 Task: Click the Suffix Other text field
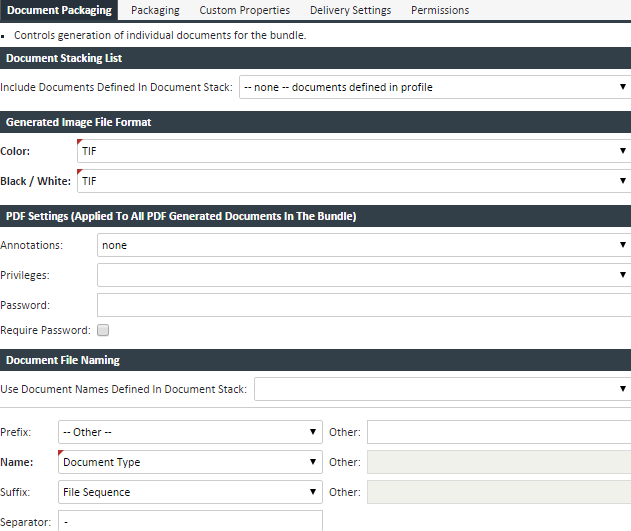(498, 492)
